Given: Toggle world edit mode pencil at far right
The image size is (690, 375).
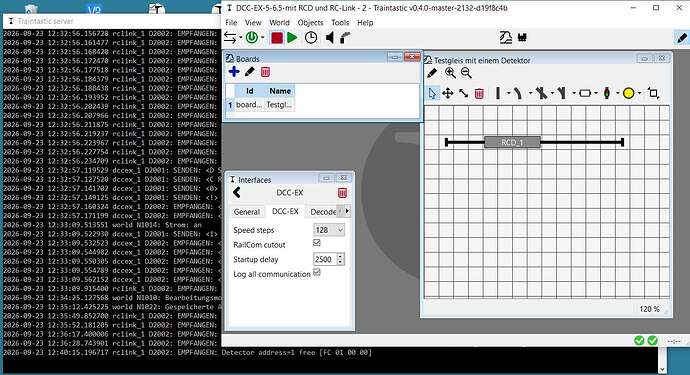Looking at the screenshot, I should click(681, 38).
